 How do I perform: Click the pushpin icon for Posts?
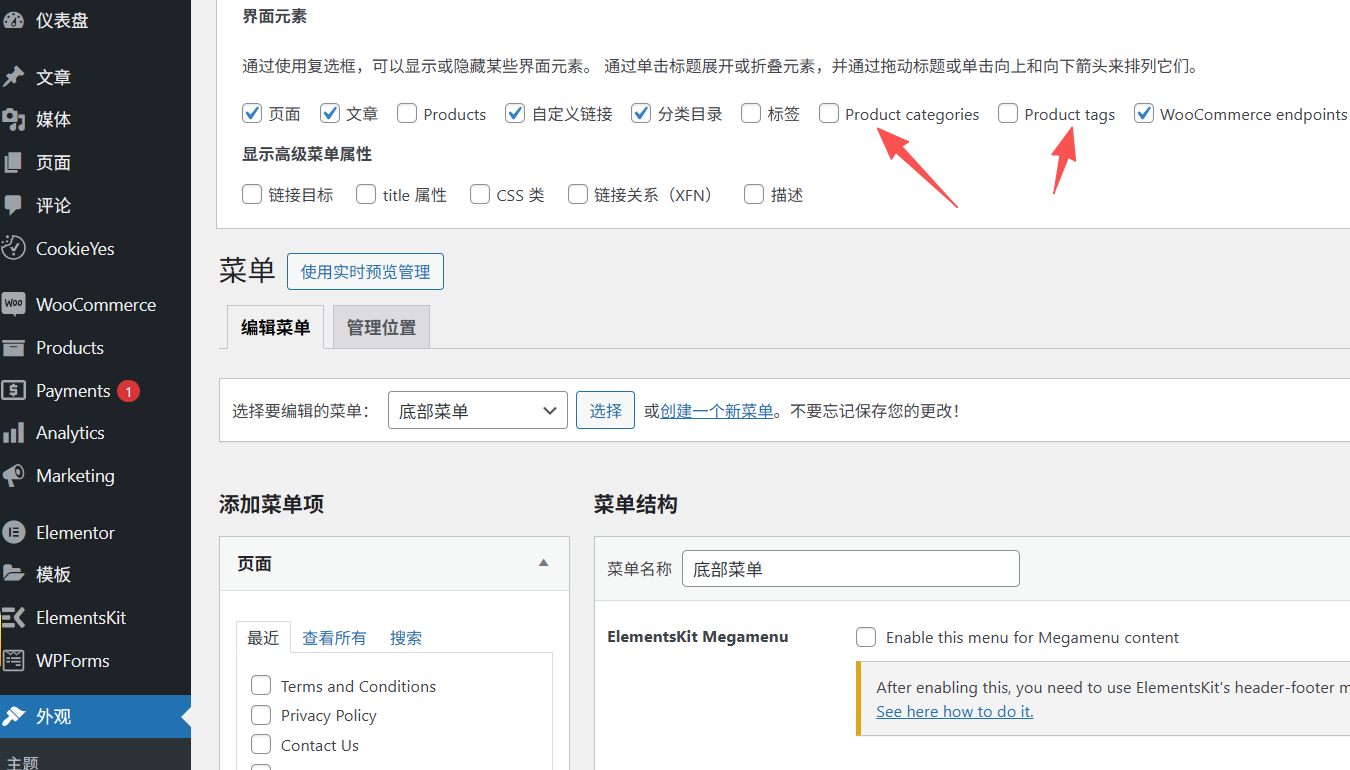(x=14, y=77)
